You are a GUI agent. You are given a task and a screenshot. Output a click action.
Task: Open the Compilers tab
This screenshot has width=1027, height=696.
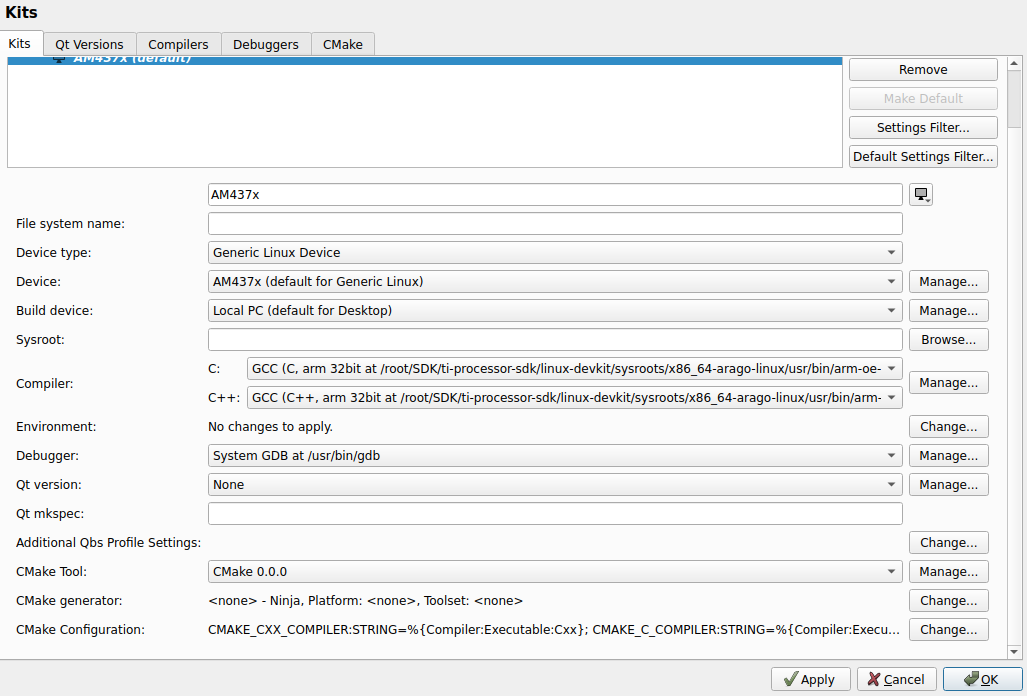pos(178,44)
